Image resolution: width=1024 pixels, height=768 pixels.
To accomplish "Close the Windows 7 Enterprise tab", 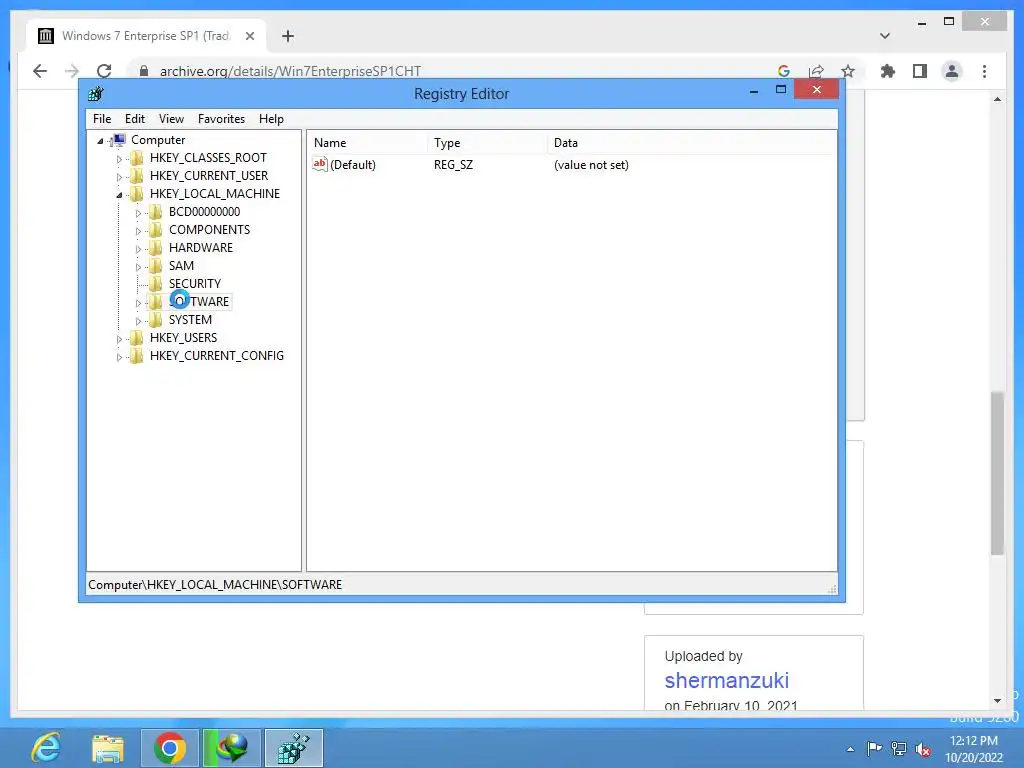I will pos(249,36).
